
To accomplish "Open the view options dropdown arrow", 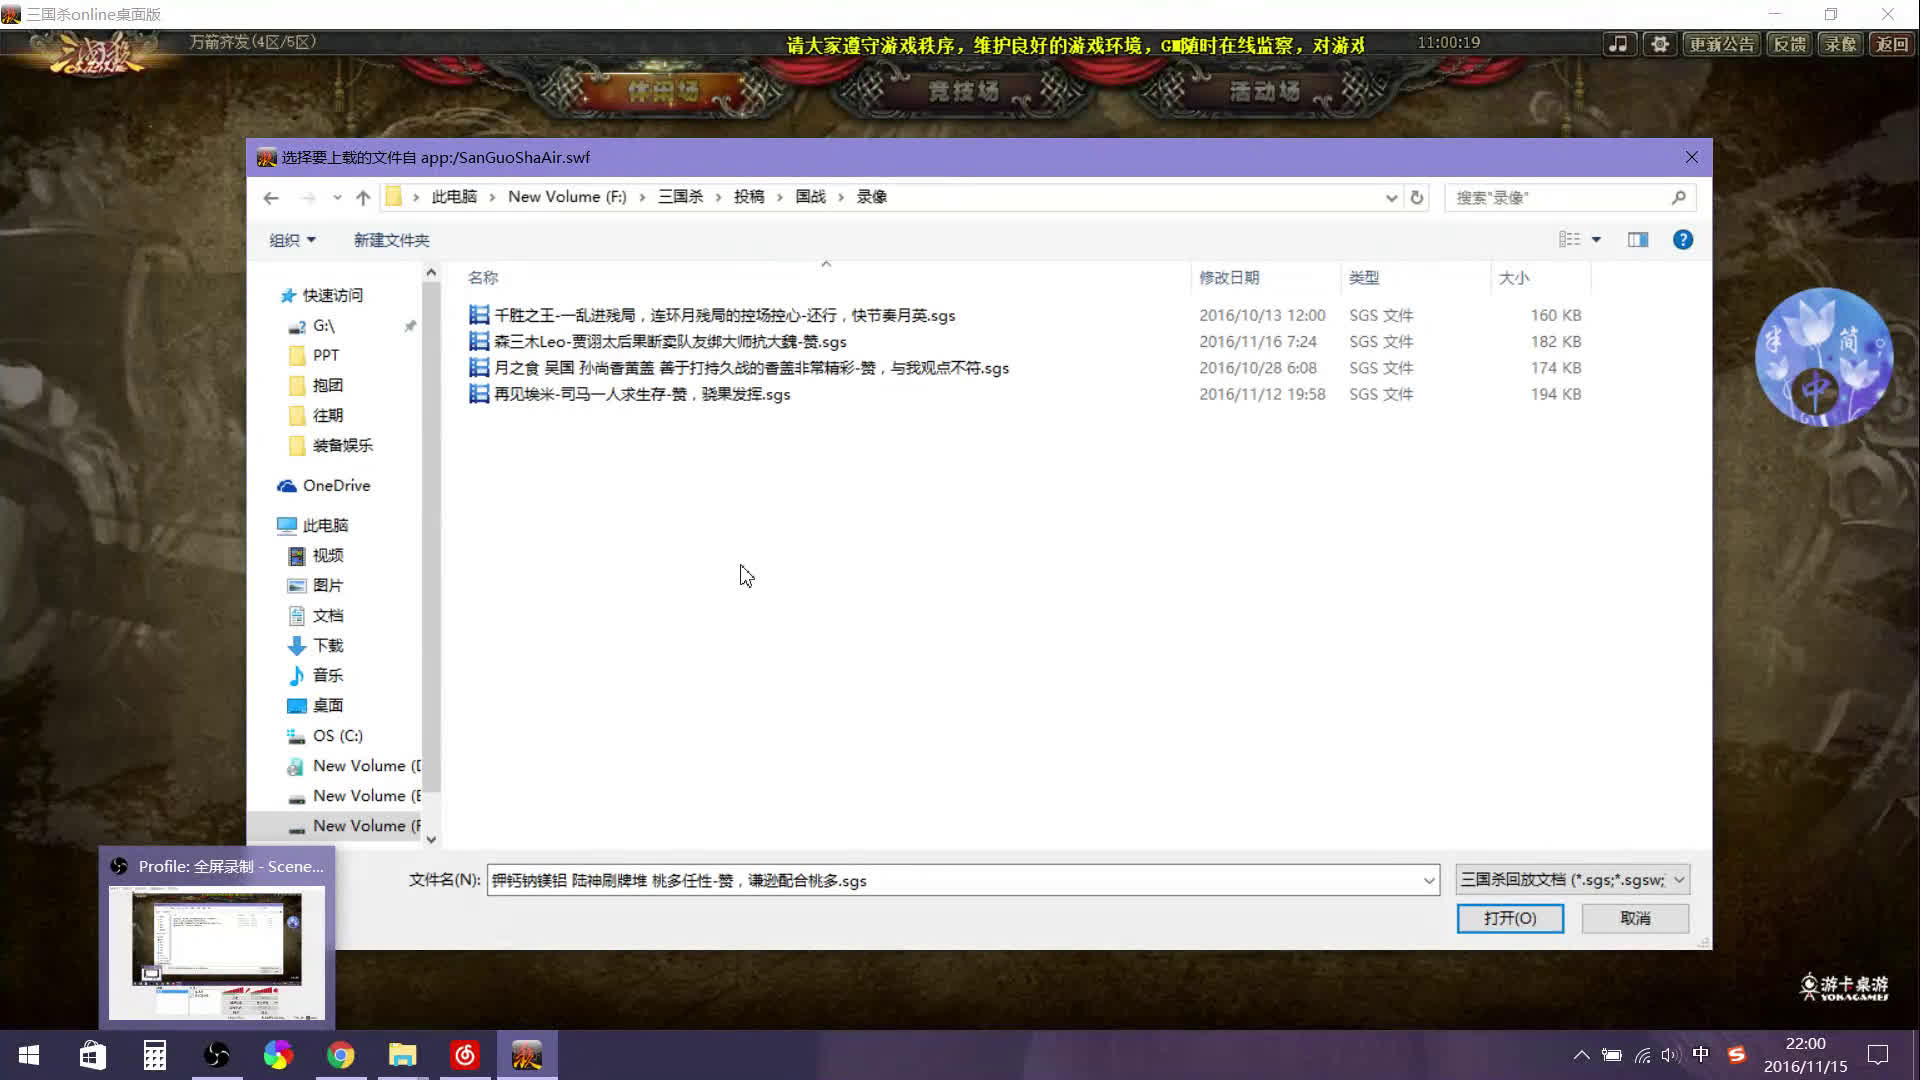I will 1596,240.
